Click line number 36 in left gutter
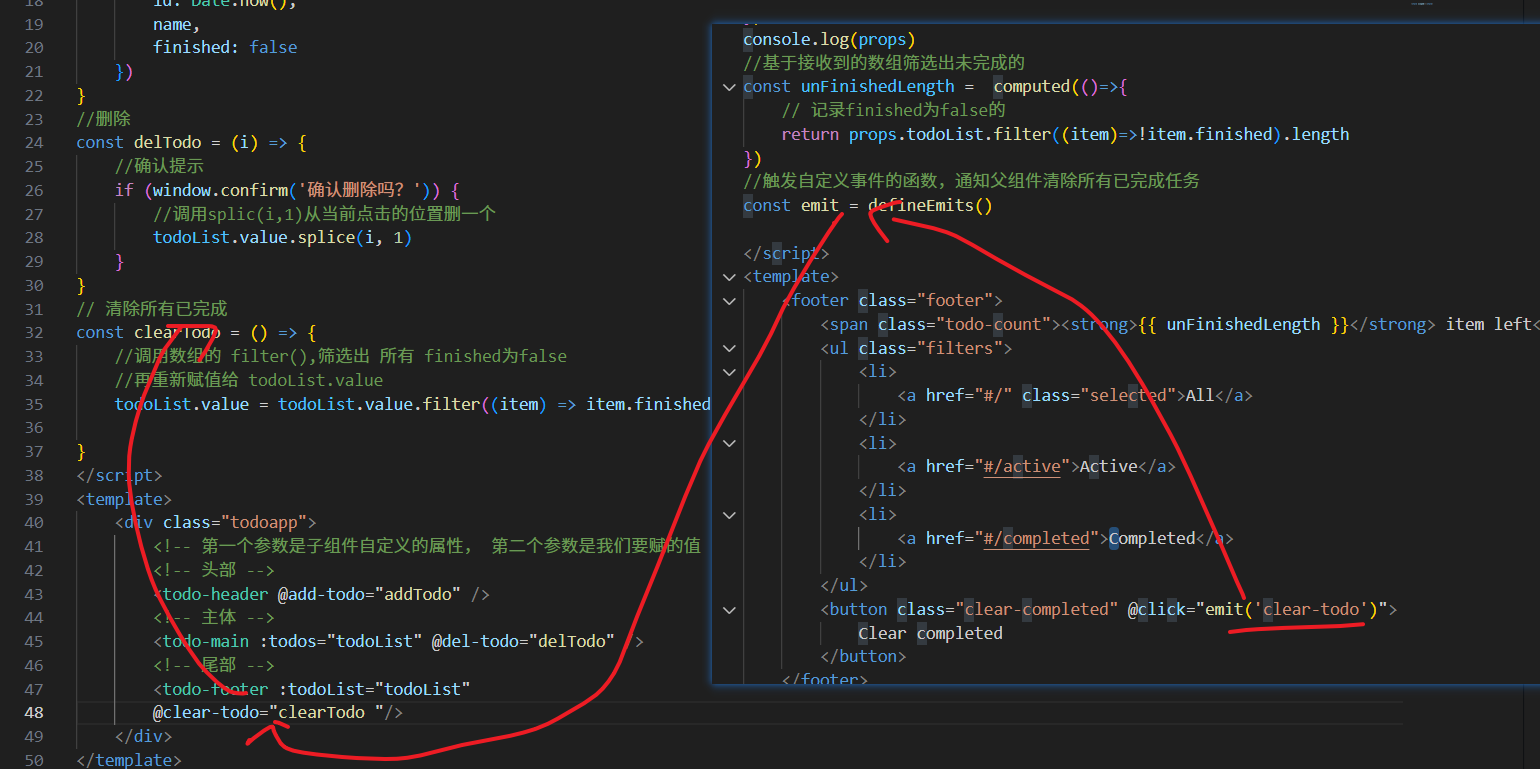This screenshot has width=1540, height=769. [34, 427]
